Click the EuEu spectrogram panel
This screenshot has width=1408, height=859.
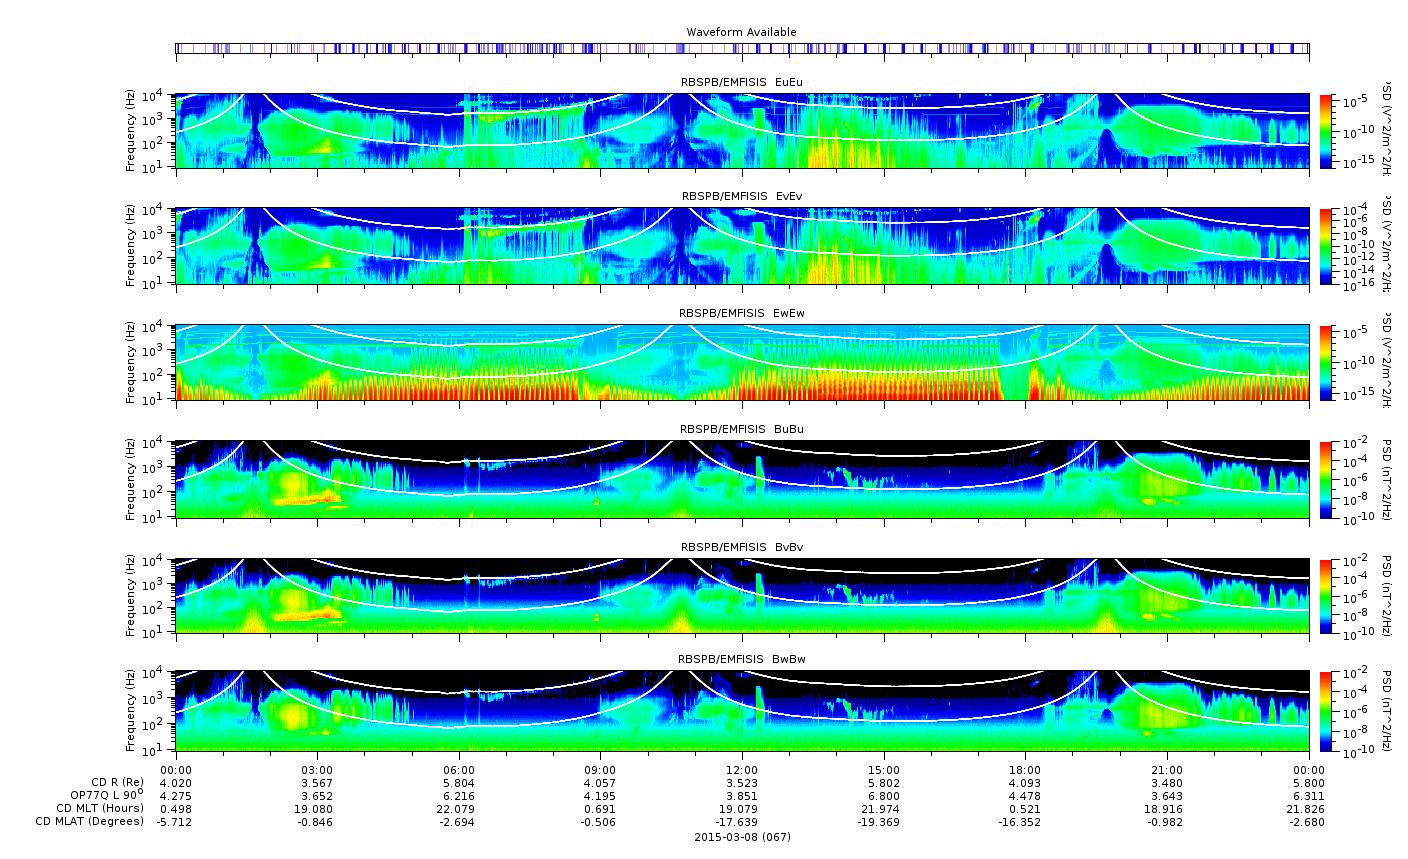pyautogui.click(x=742, y=131)
